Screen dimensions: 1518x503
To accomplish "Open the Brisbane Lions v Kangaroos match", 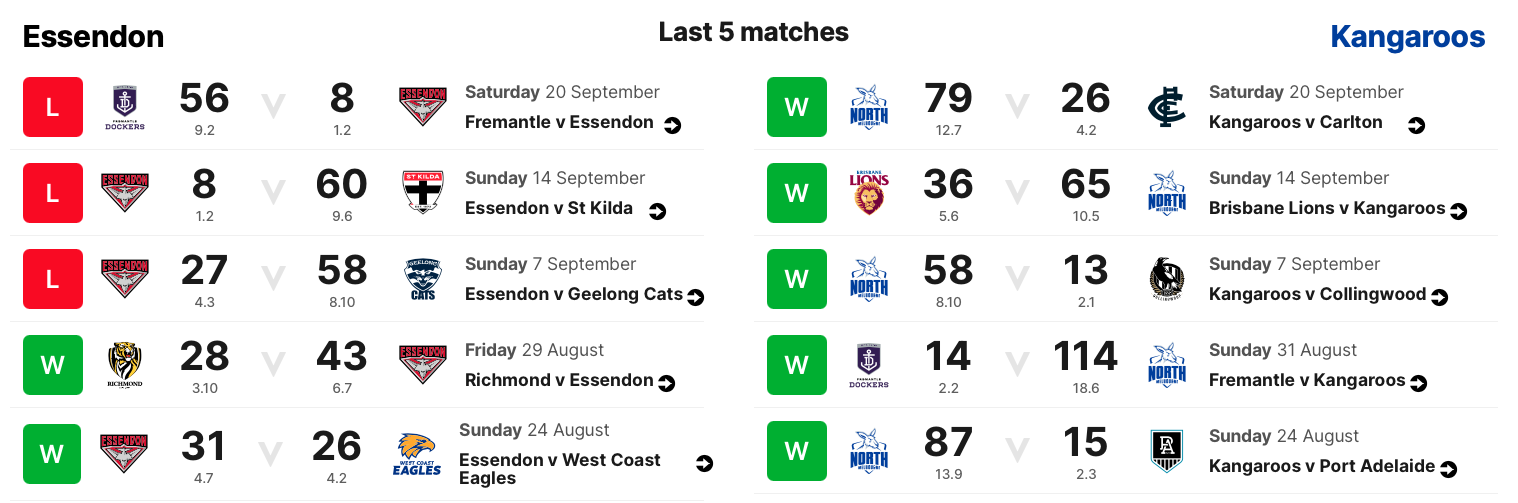I will coord(1327,208).
